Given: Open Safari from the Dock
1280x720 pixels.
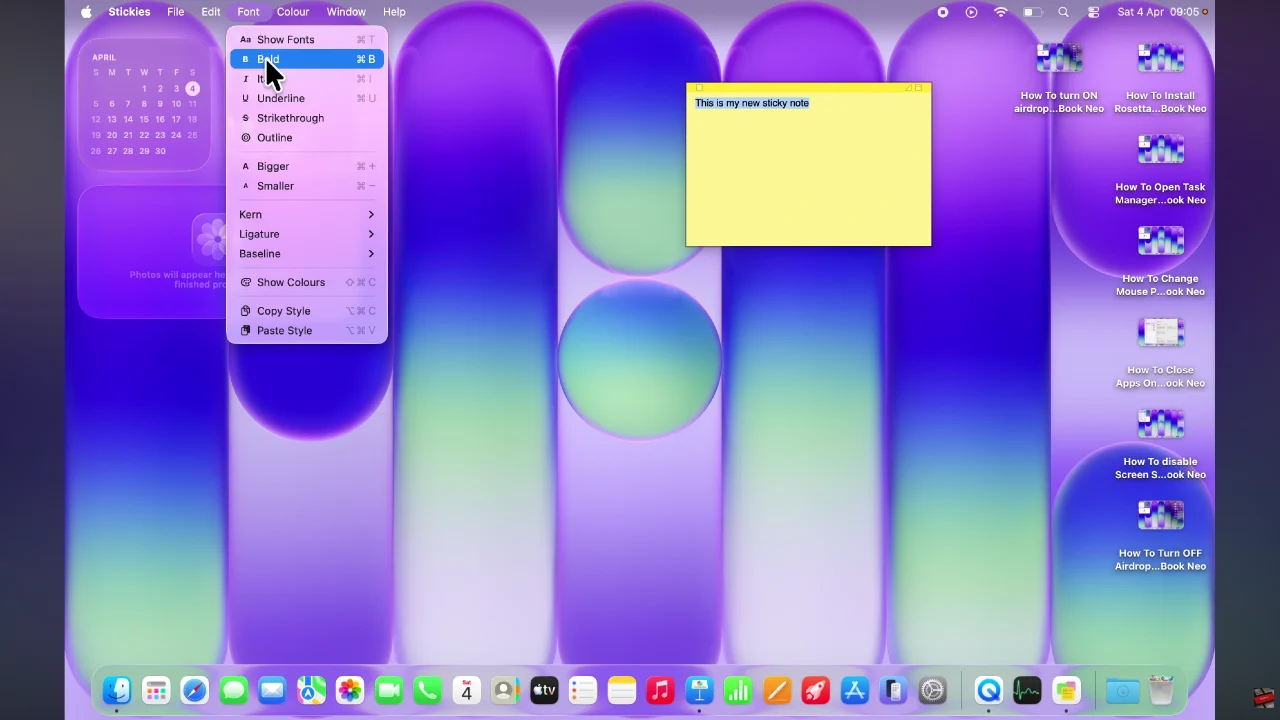Looking at the screenshot, I should click(x=195, y=690).
